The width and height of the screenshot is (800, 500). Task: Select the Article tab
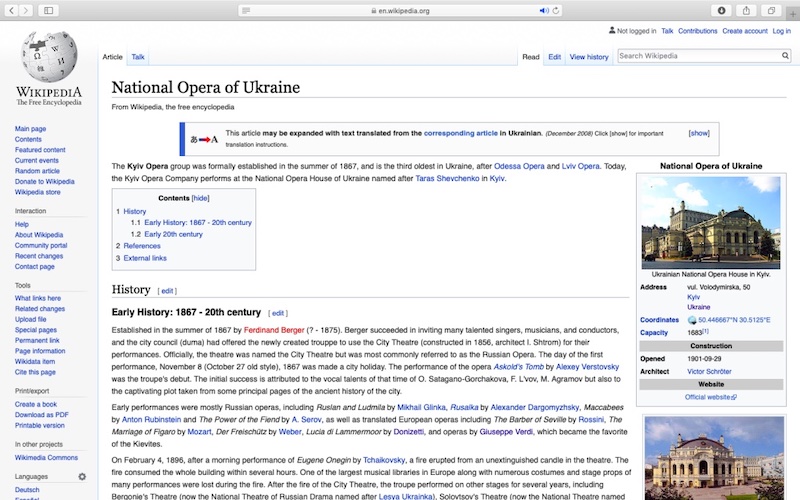click(x=112, y=57)
